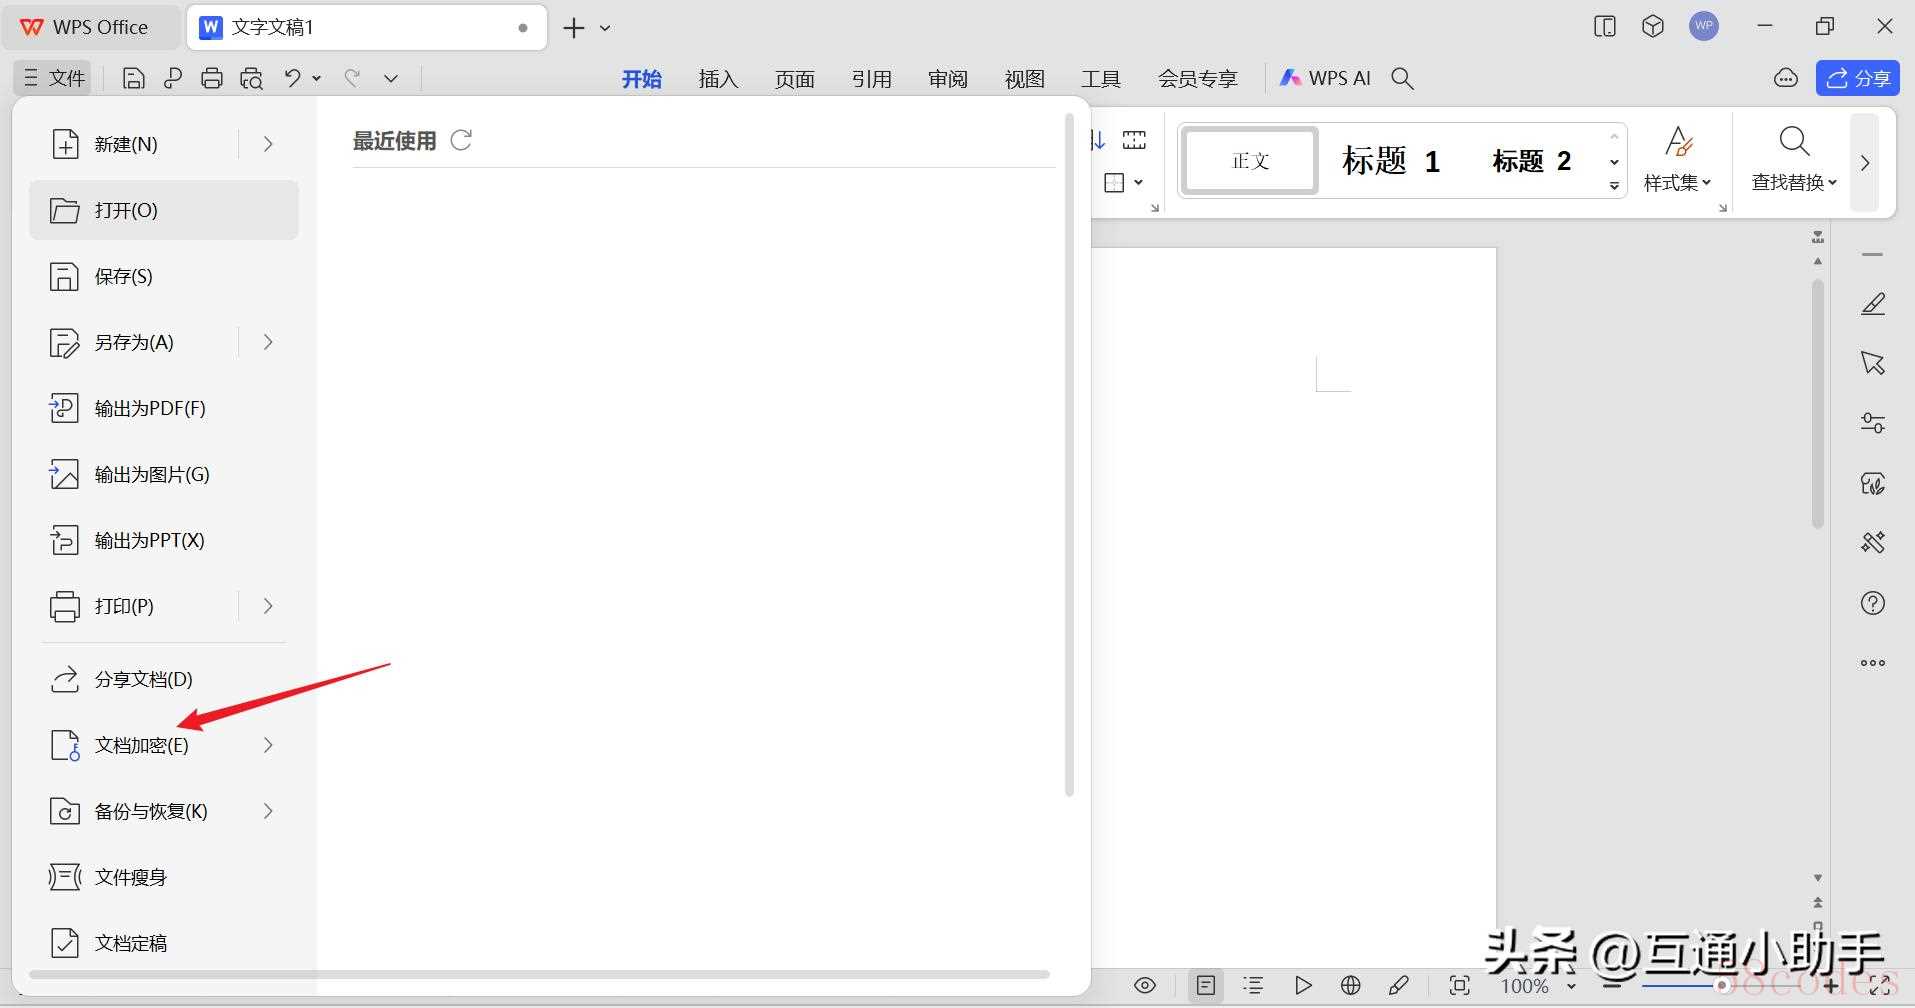The image size is (1915, 1008).
Task: Open the 样式集 dropdown
Action: click(x=1677, y=159)
